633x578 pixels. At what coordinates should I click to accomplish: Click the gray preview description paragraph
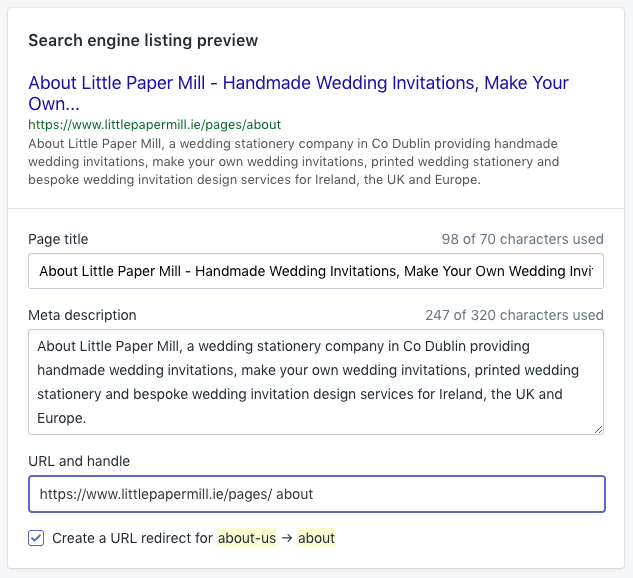click(x=293, y=161)
